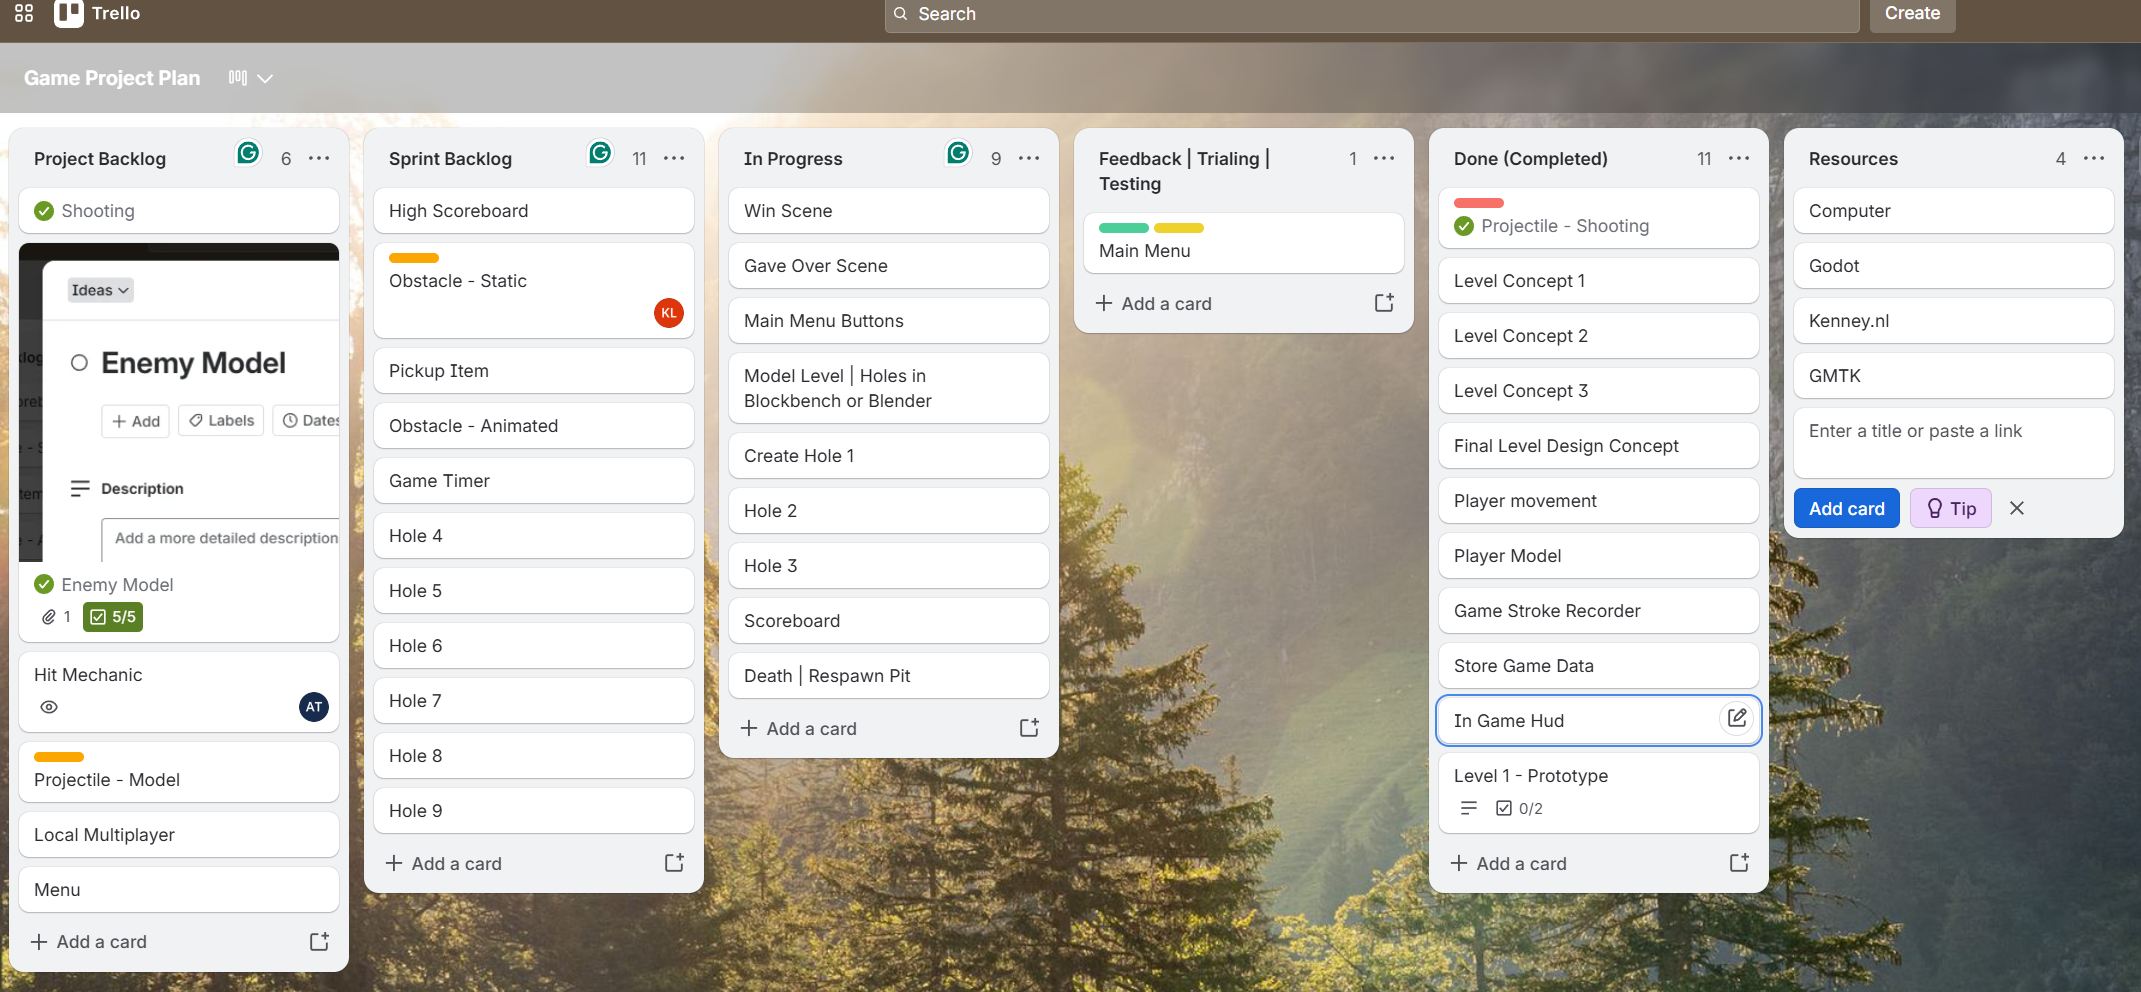
Task: Open Sprint Backlog list actions menu
Action: pos(674,158)
